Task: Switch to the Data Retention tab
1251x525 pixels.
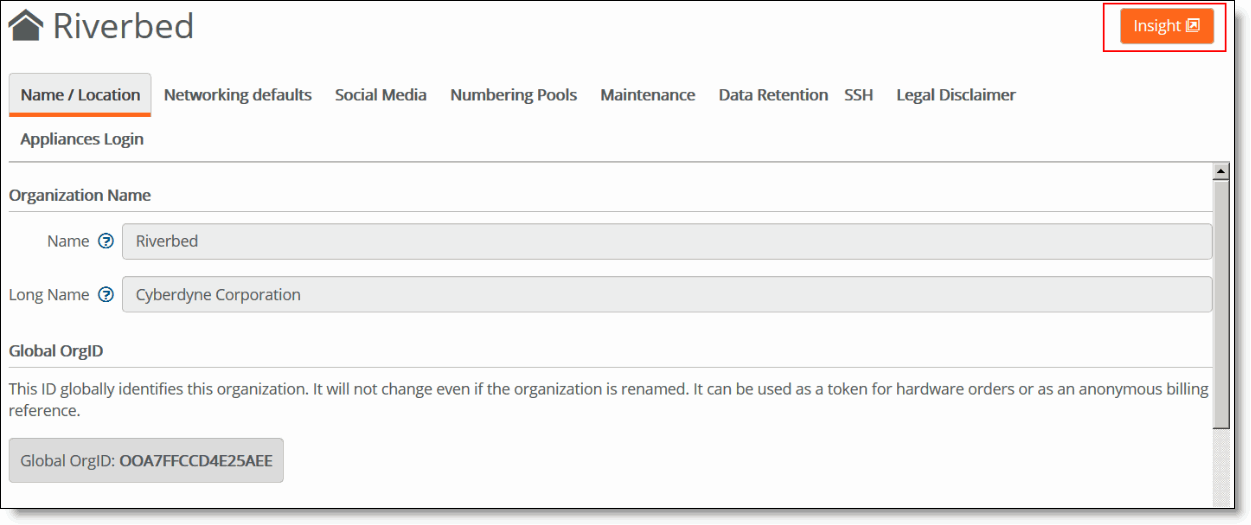Action: tap(773, 95)
